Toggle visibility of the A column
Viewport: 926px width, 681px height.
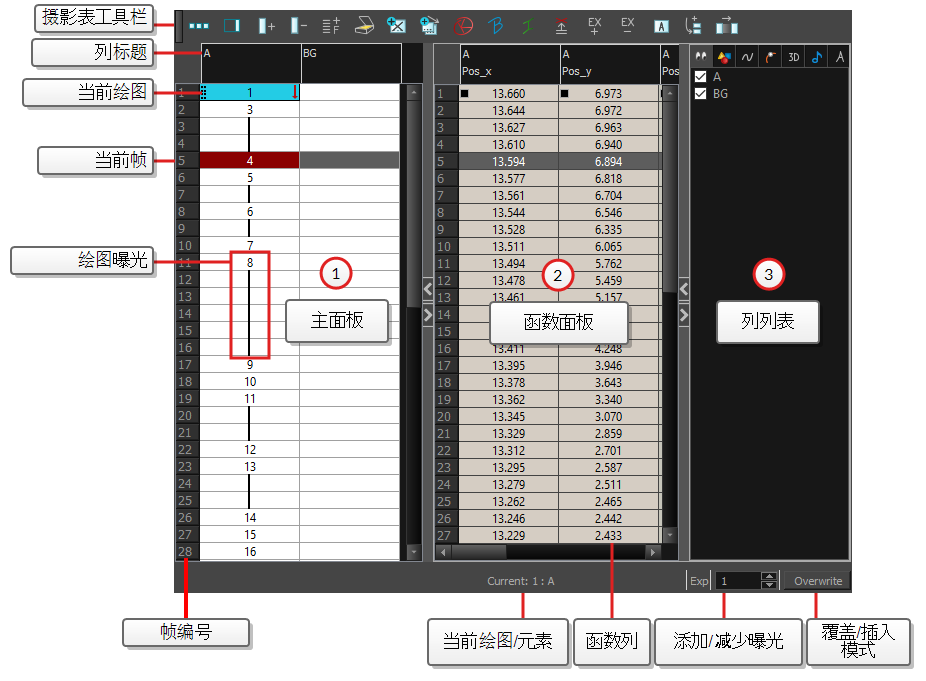tap(701, 77)
